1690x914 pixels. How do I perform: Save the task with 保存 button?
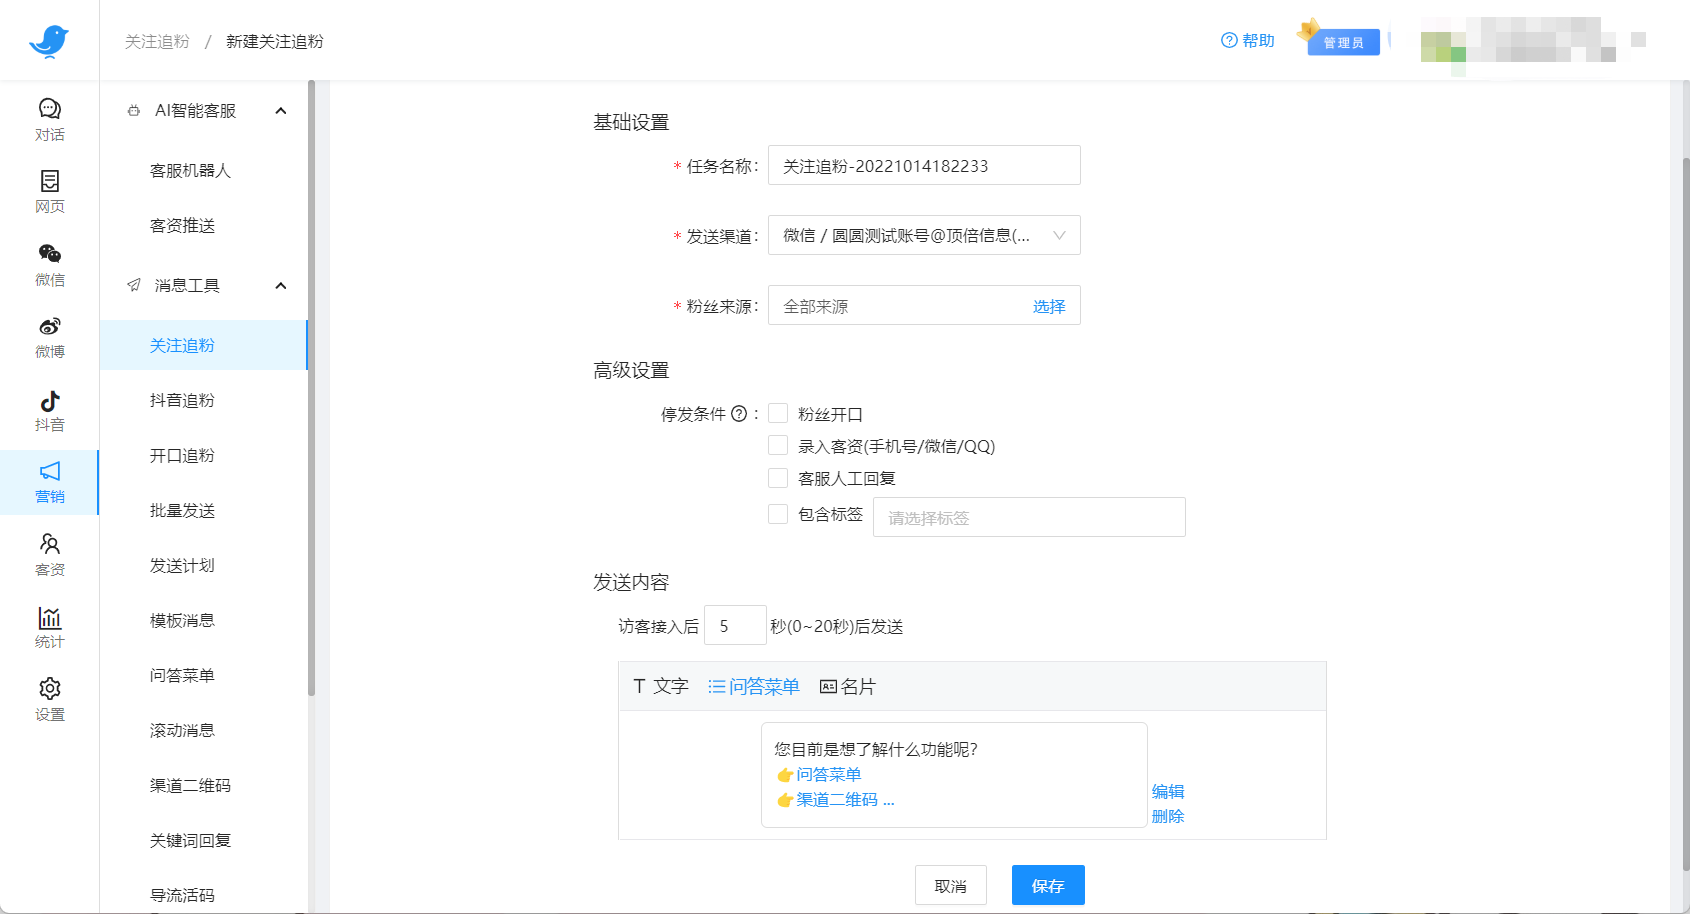tap(1047, 885)
